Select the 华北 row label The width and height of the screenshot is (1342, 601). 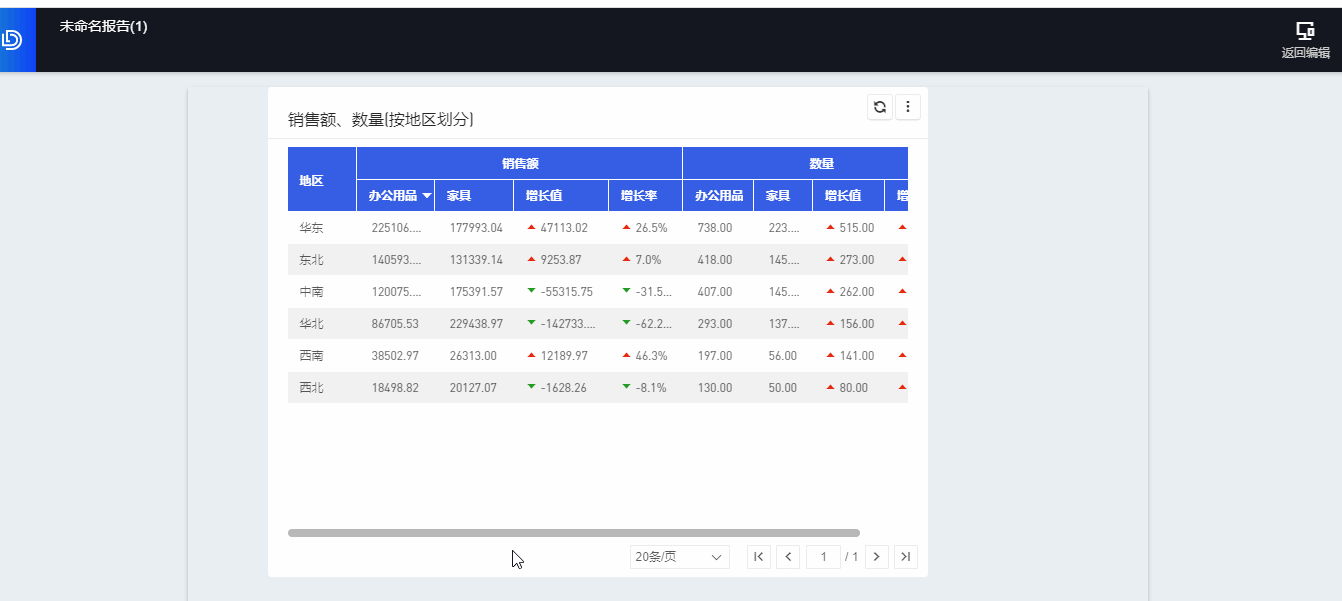pos(311,324)
